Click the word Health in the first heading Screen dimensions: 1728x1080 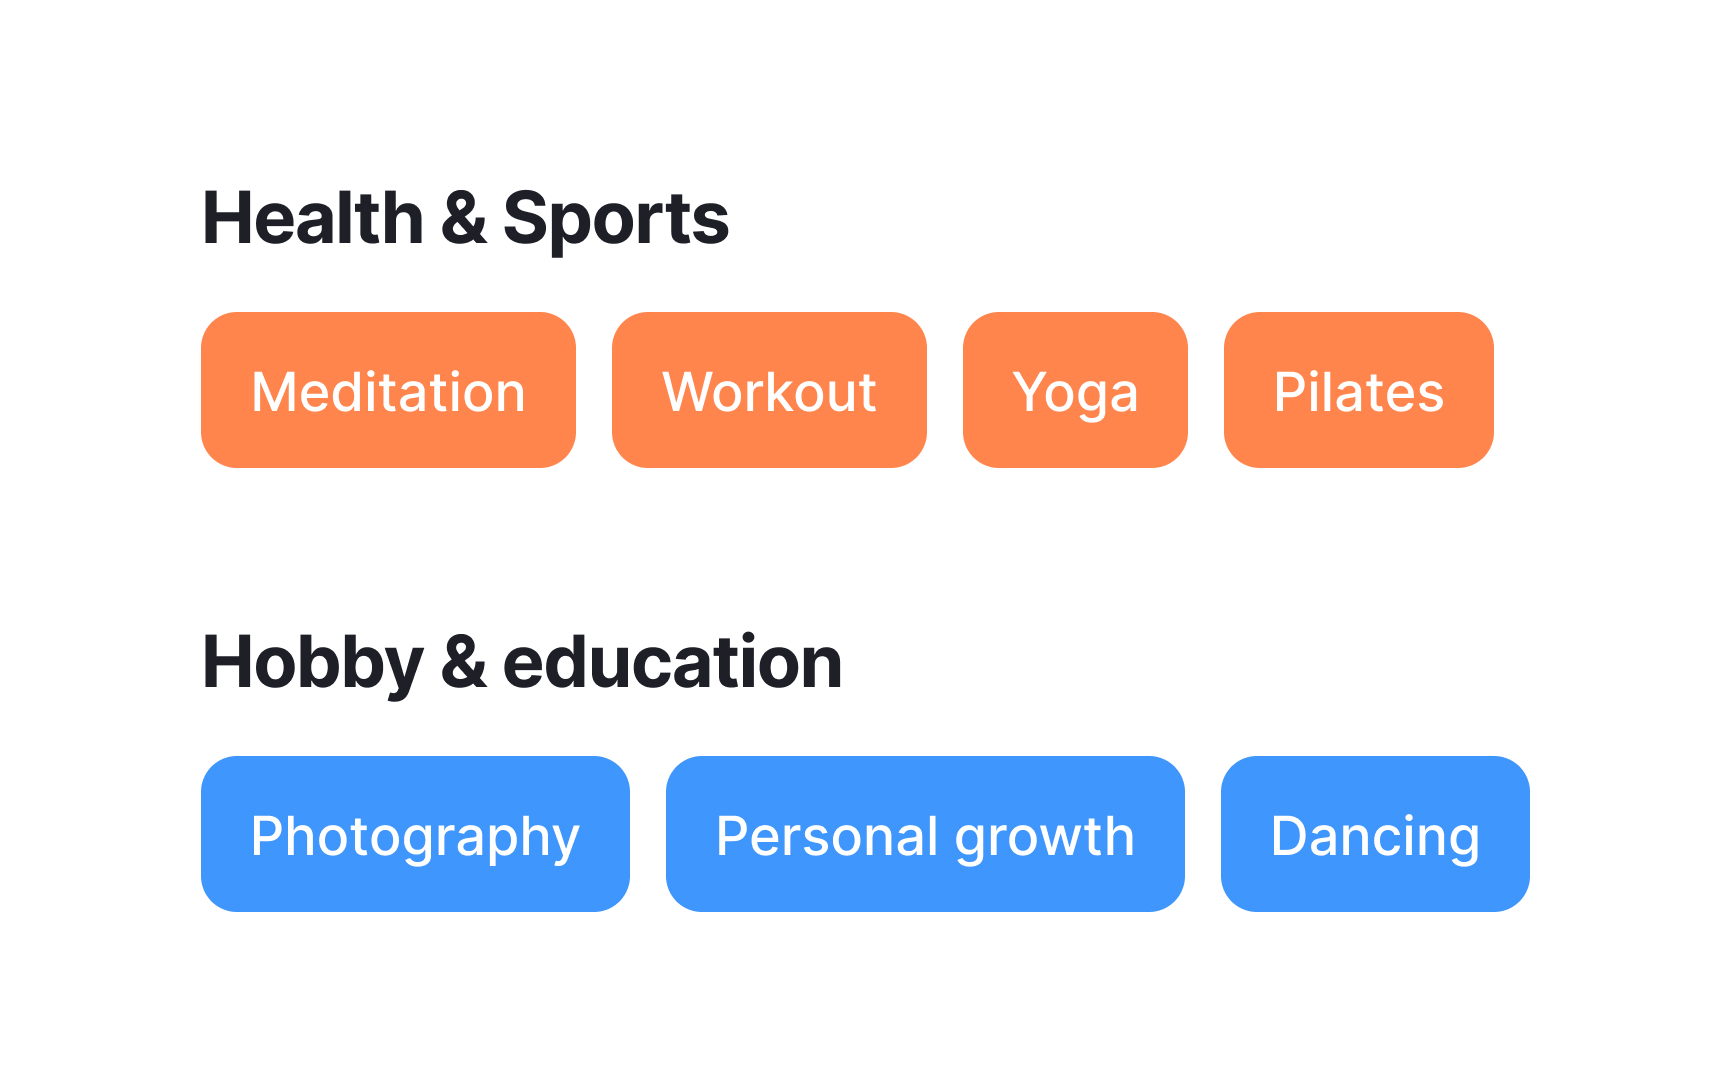click(x=313, y=218)
